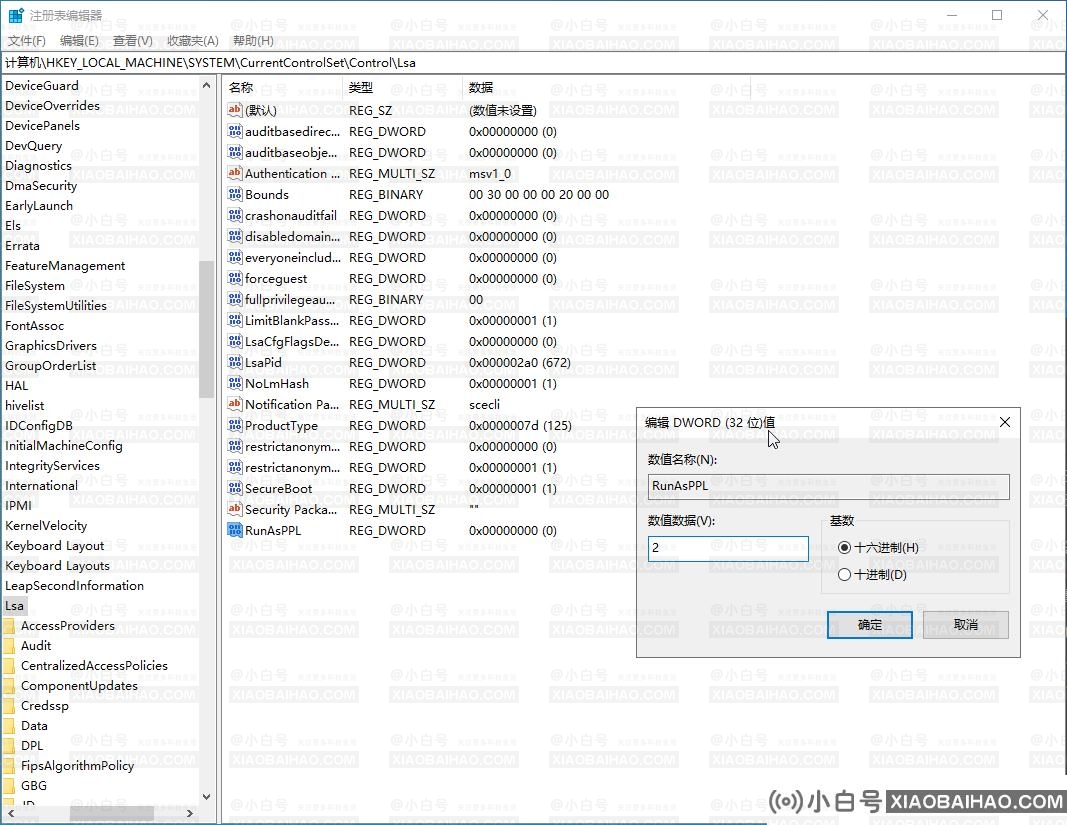
Task: Open the 收藏夹(A) menu
Action: (x=193, y=41)
